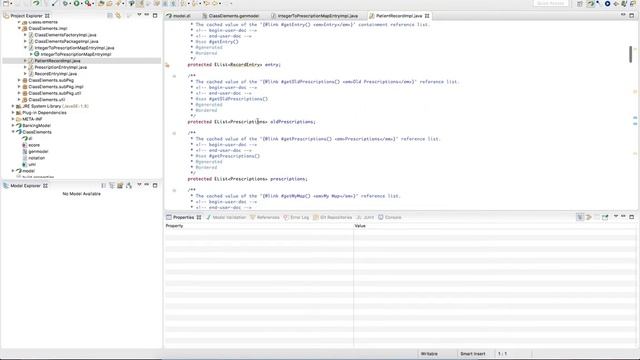Viewport: 640px width, 360px height.
Task: Fold the Javadoc comment above prescriptions field
Action: coord(174,133)
